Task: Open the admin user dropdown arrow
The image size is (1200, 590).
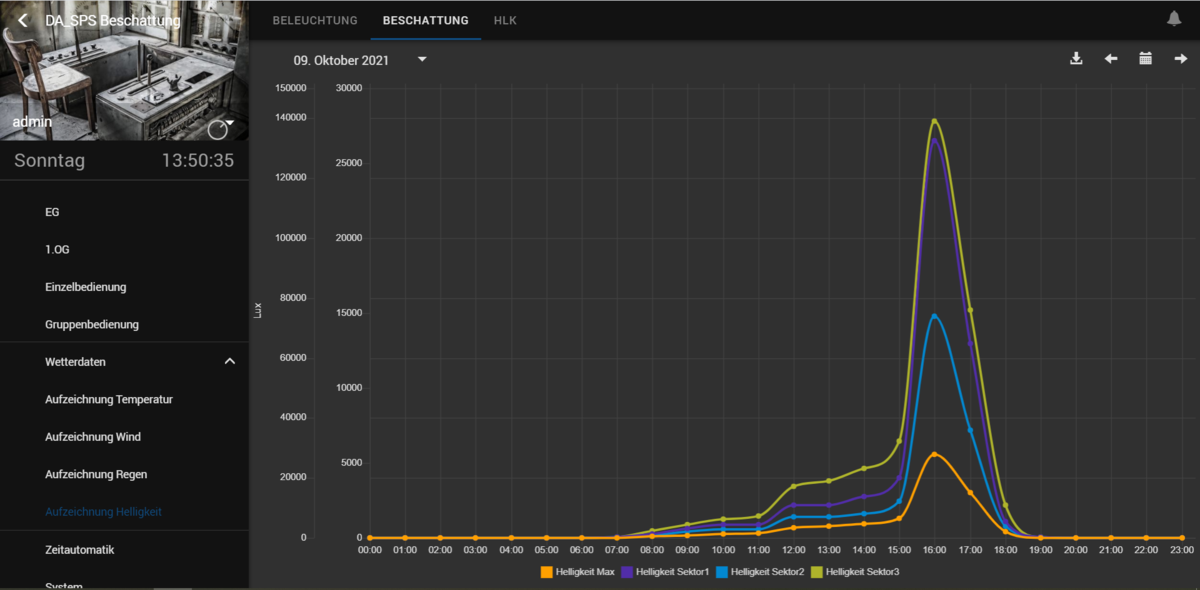Action: pos(231,123)
